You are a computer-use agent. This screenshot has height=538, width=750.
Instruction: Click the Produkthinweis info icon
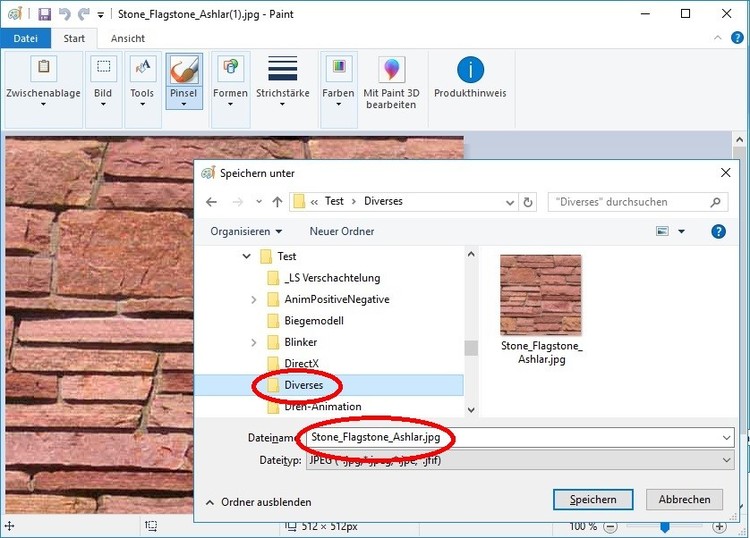[x=471, y=70]
